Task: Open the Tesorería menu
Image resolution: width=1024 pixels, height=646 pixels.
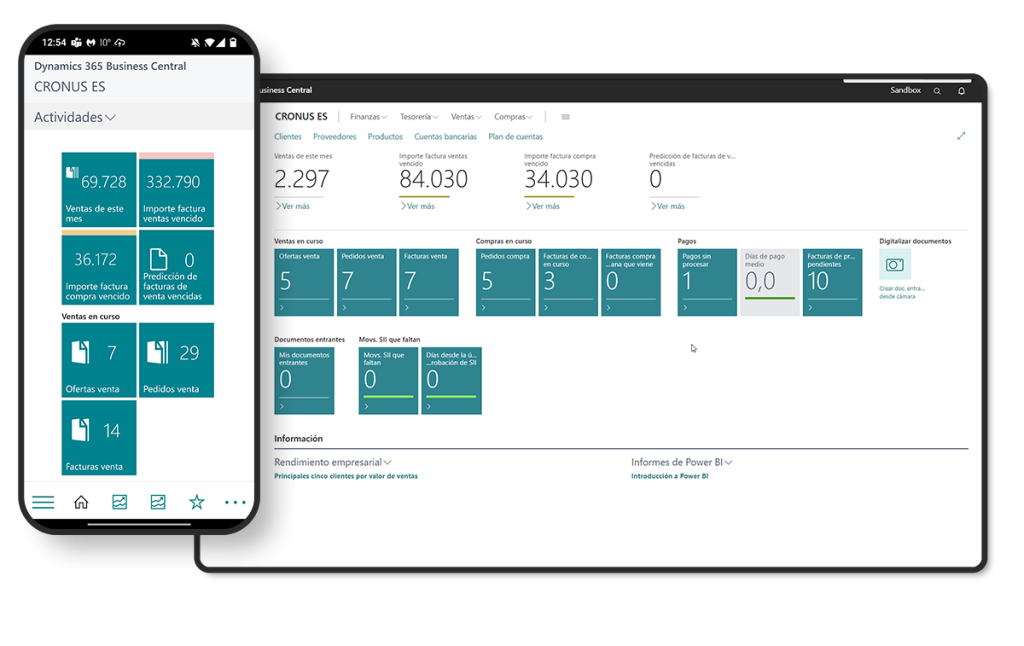Action: 419,117
